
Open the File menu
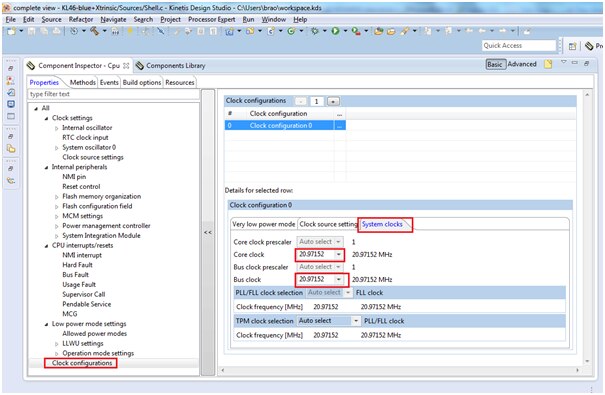pos(11,19)
